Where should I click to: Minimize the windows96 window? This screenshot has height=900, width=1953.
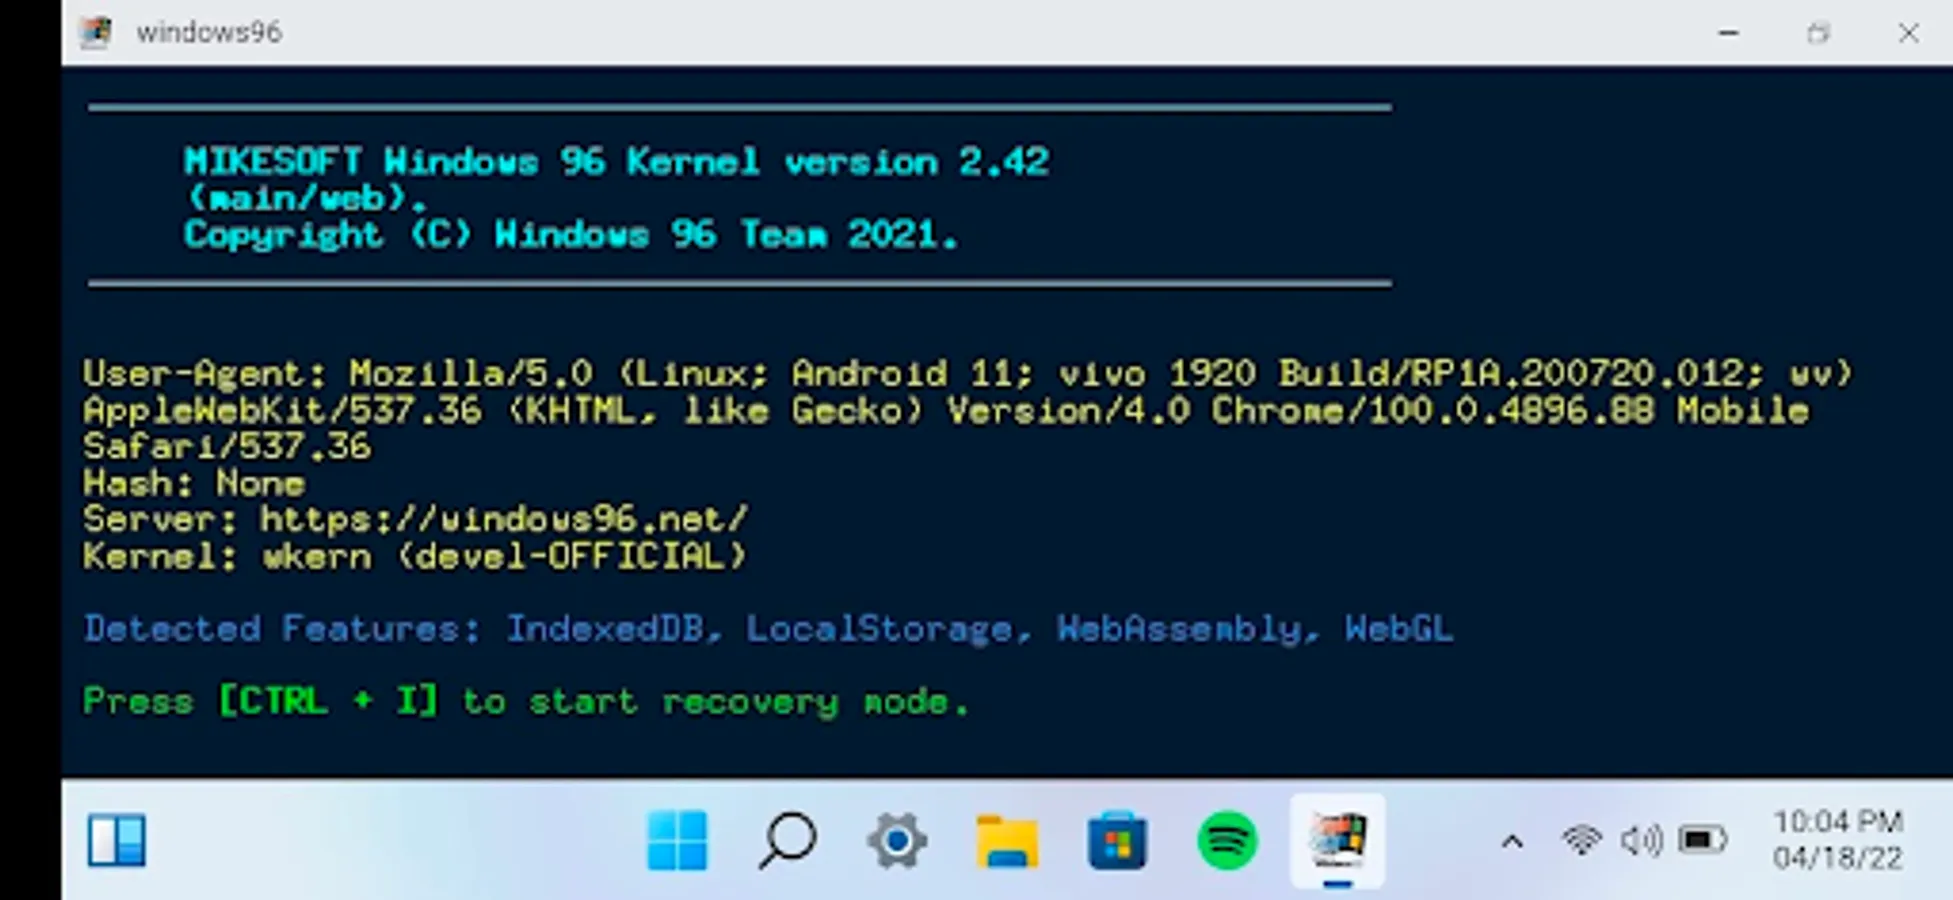click(1728, 33)
